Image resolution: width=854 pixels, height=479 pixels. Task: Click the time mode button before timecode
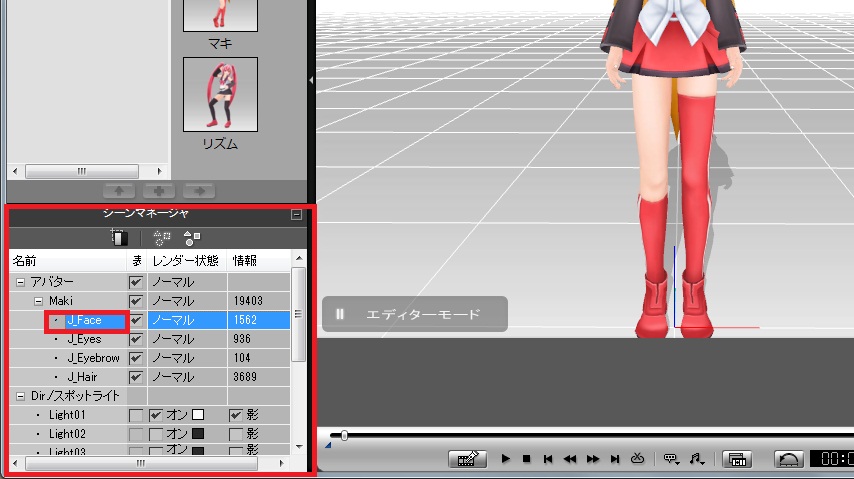(x=789, y=459)
